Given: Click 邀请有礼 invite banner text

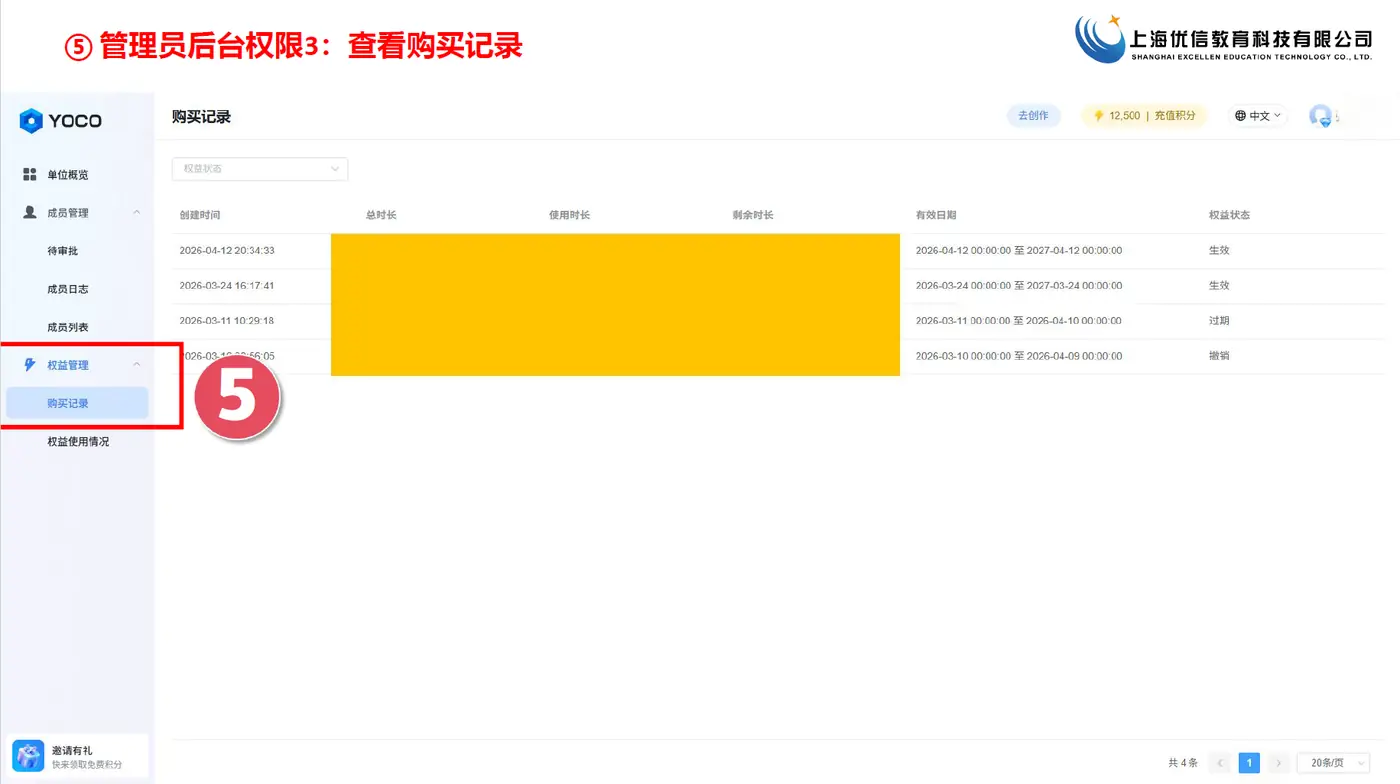Looking at the screenshot, I should pos(72,750).
